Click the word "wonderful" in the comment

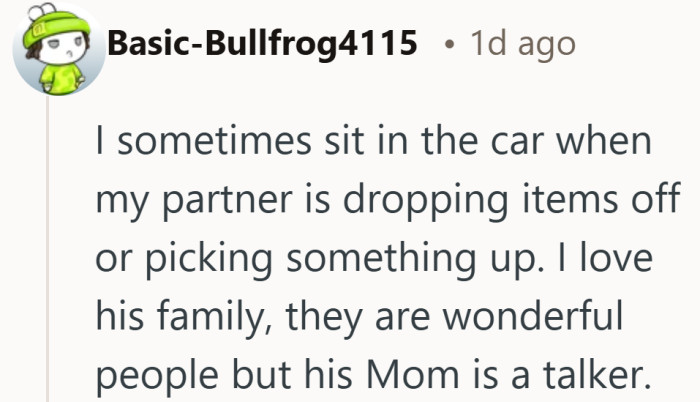tap(532, 315)
